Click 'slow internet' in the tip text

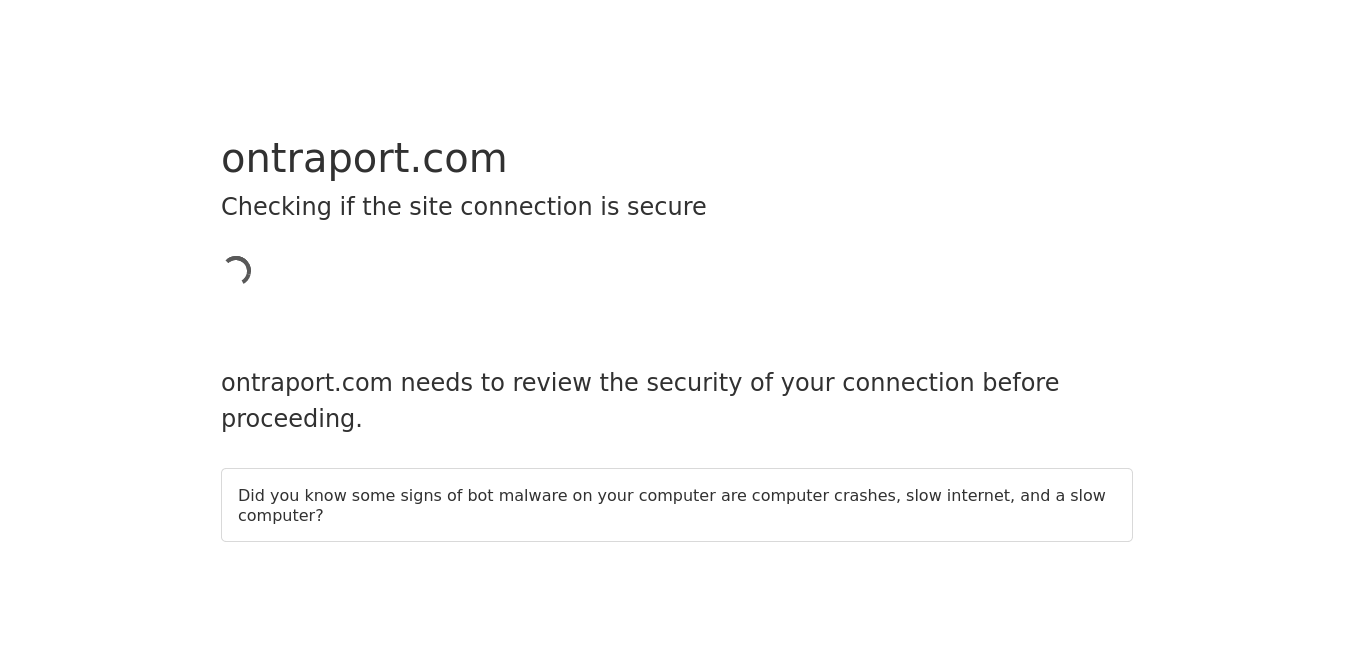960,496
